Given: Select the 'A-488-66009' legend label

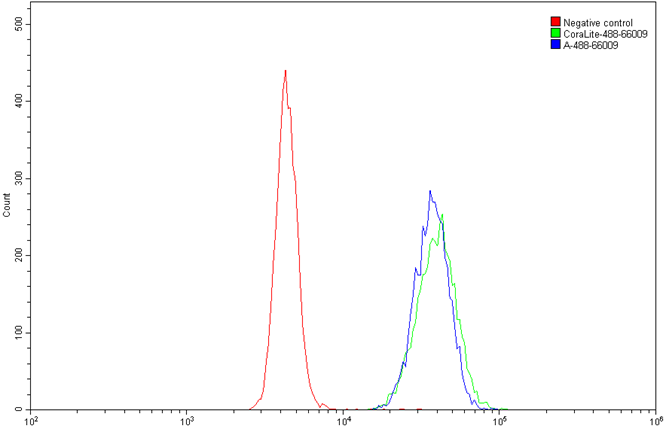Looking at the screenshot, I should tap(590, 45).
